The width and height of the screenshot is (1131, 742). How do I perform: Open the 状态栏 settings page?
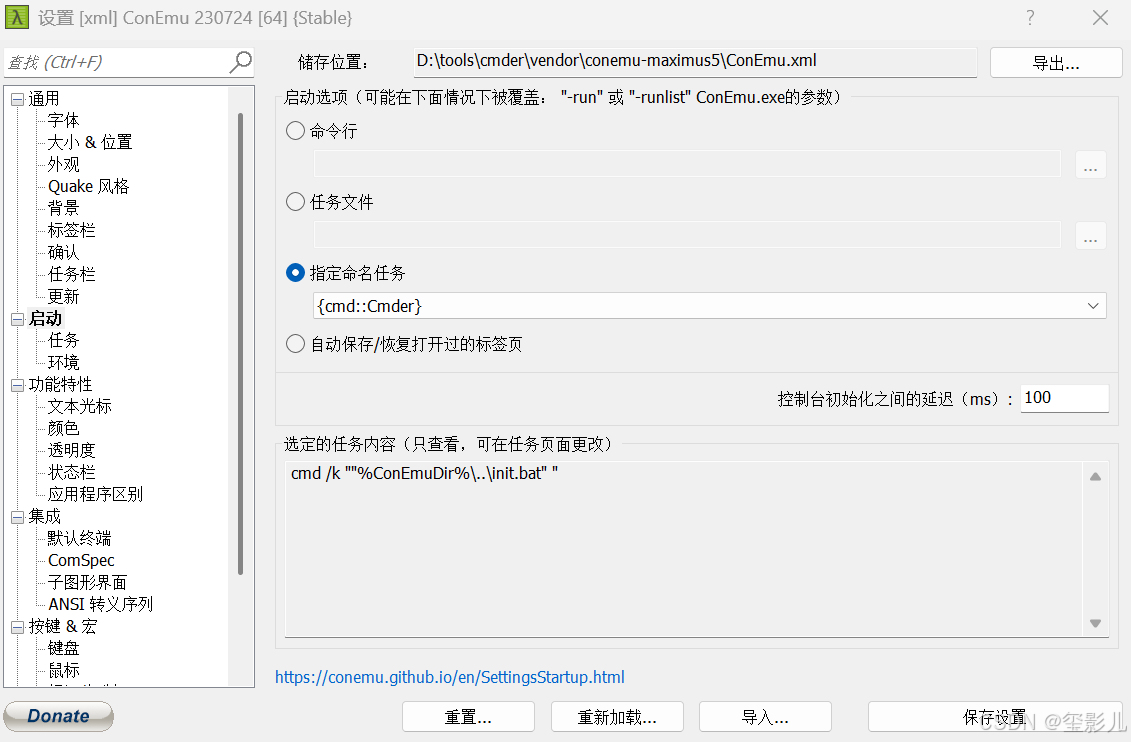(x=71, y=472)
